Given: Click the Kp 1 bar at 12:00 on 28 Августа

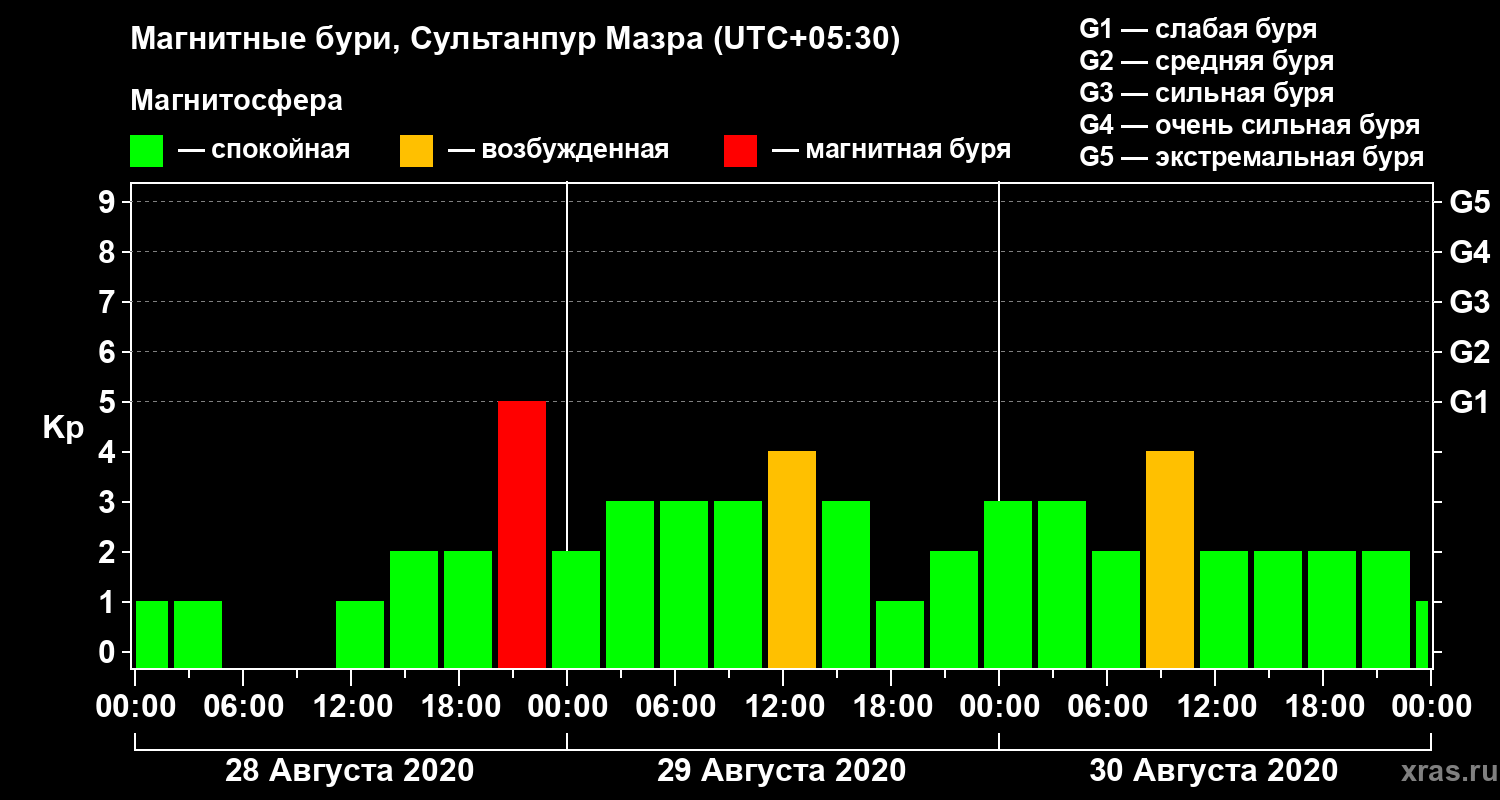Looking at the screenshot, I should (360, 634).
